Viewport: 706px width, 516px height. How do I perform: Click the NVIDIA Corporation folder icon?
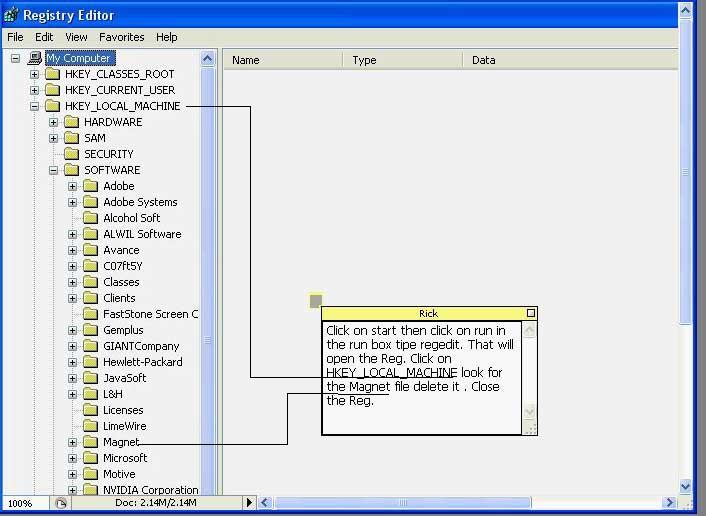(90, 490)
